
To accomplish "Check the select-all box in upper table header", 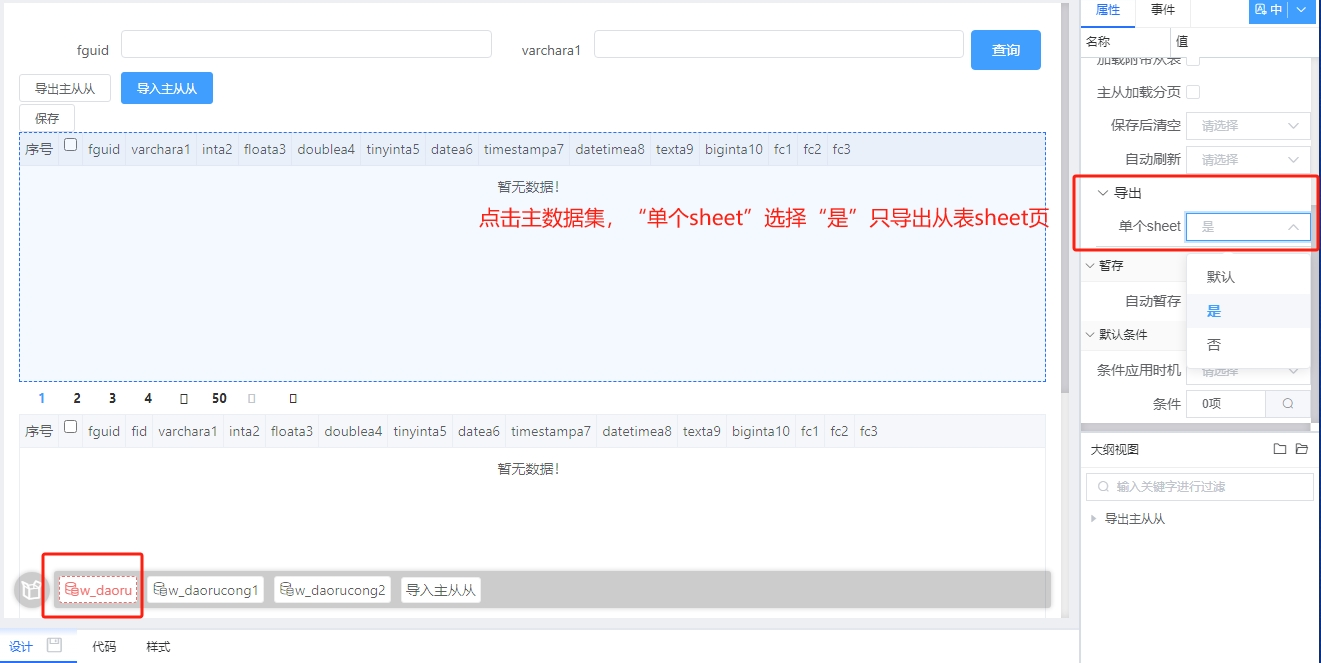I will coord(70,145).
